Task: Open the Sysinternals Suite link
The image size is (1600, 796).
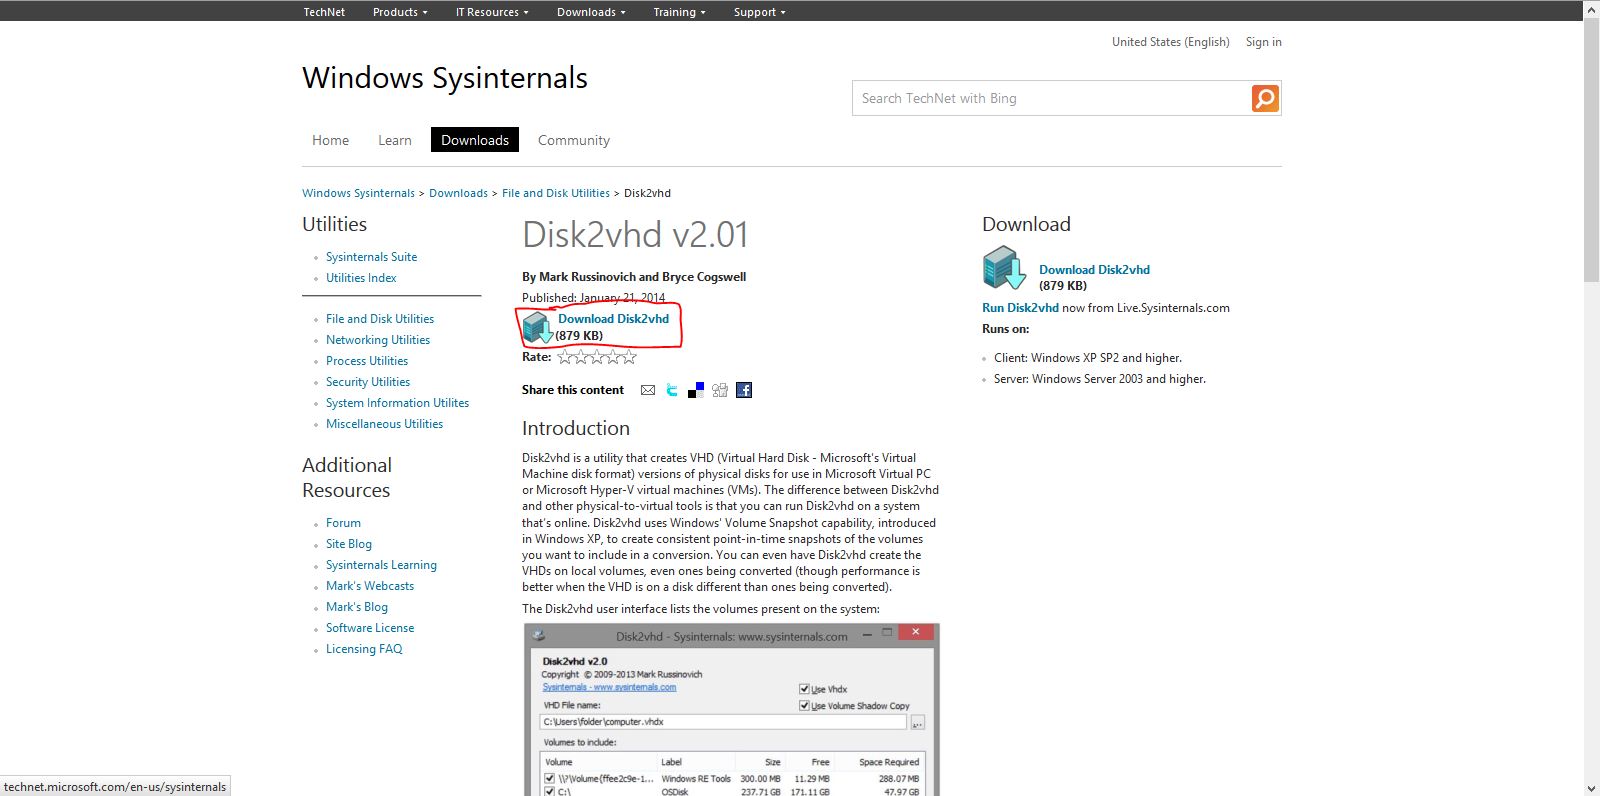Action: pos(371,257)
